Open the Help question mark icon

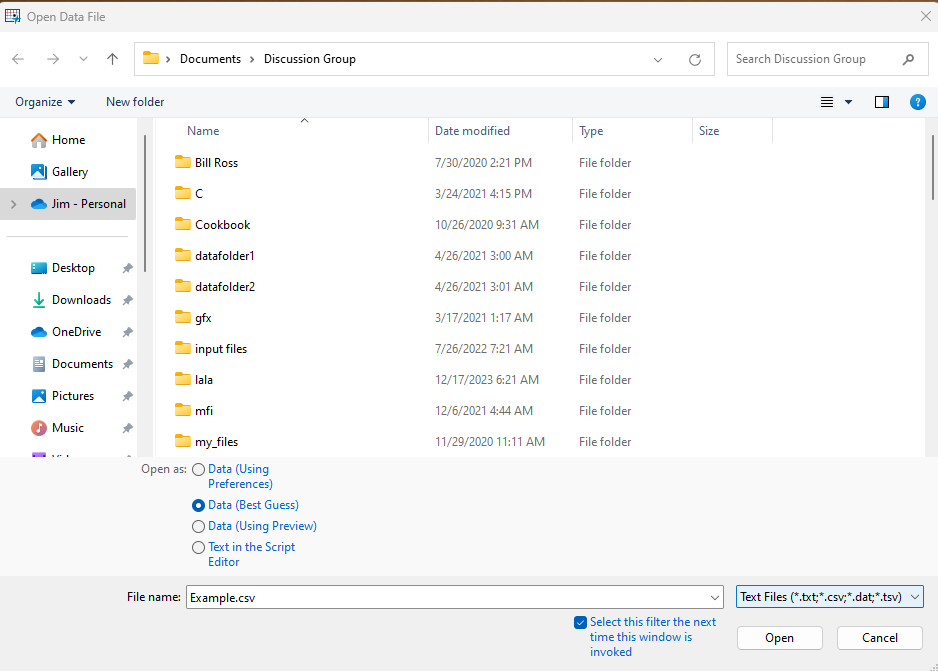pos(917,102)
